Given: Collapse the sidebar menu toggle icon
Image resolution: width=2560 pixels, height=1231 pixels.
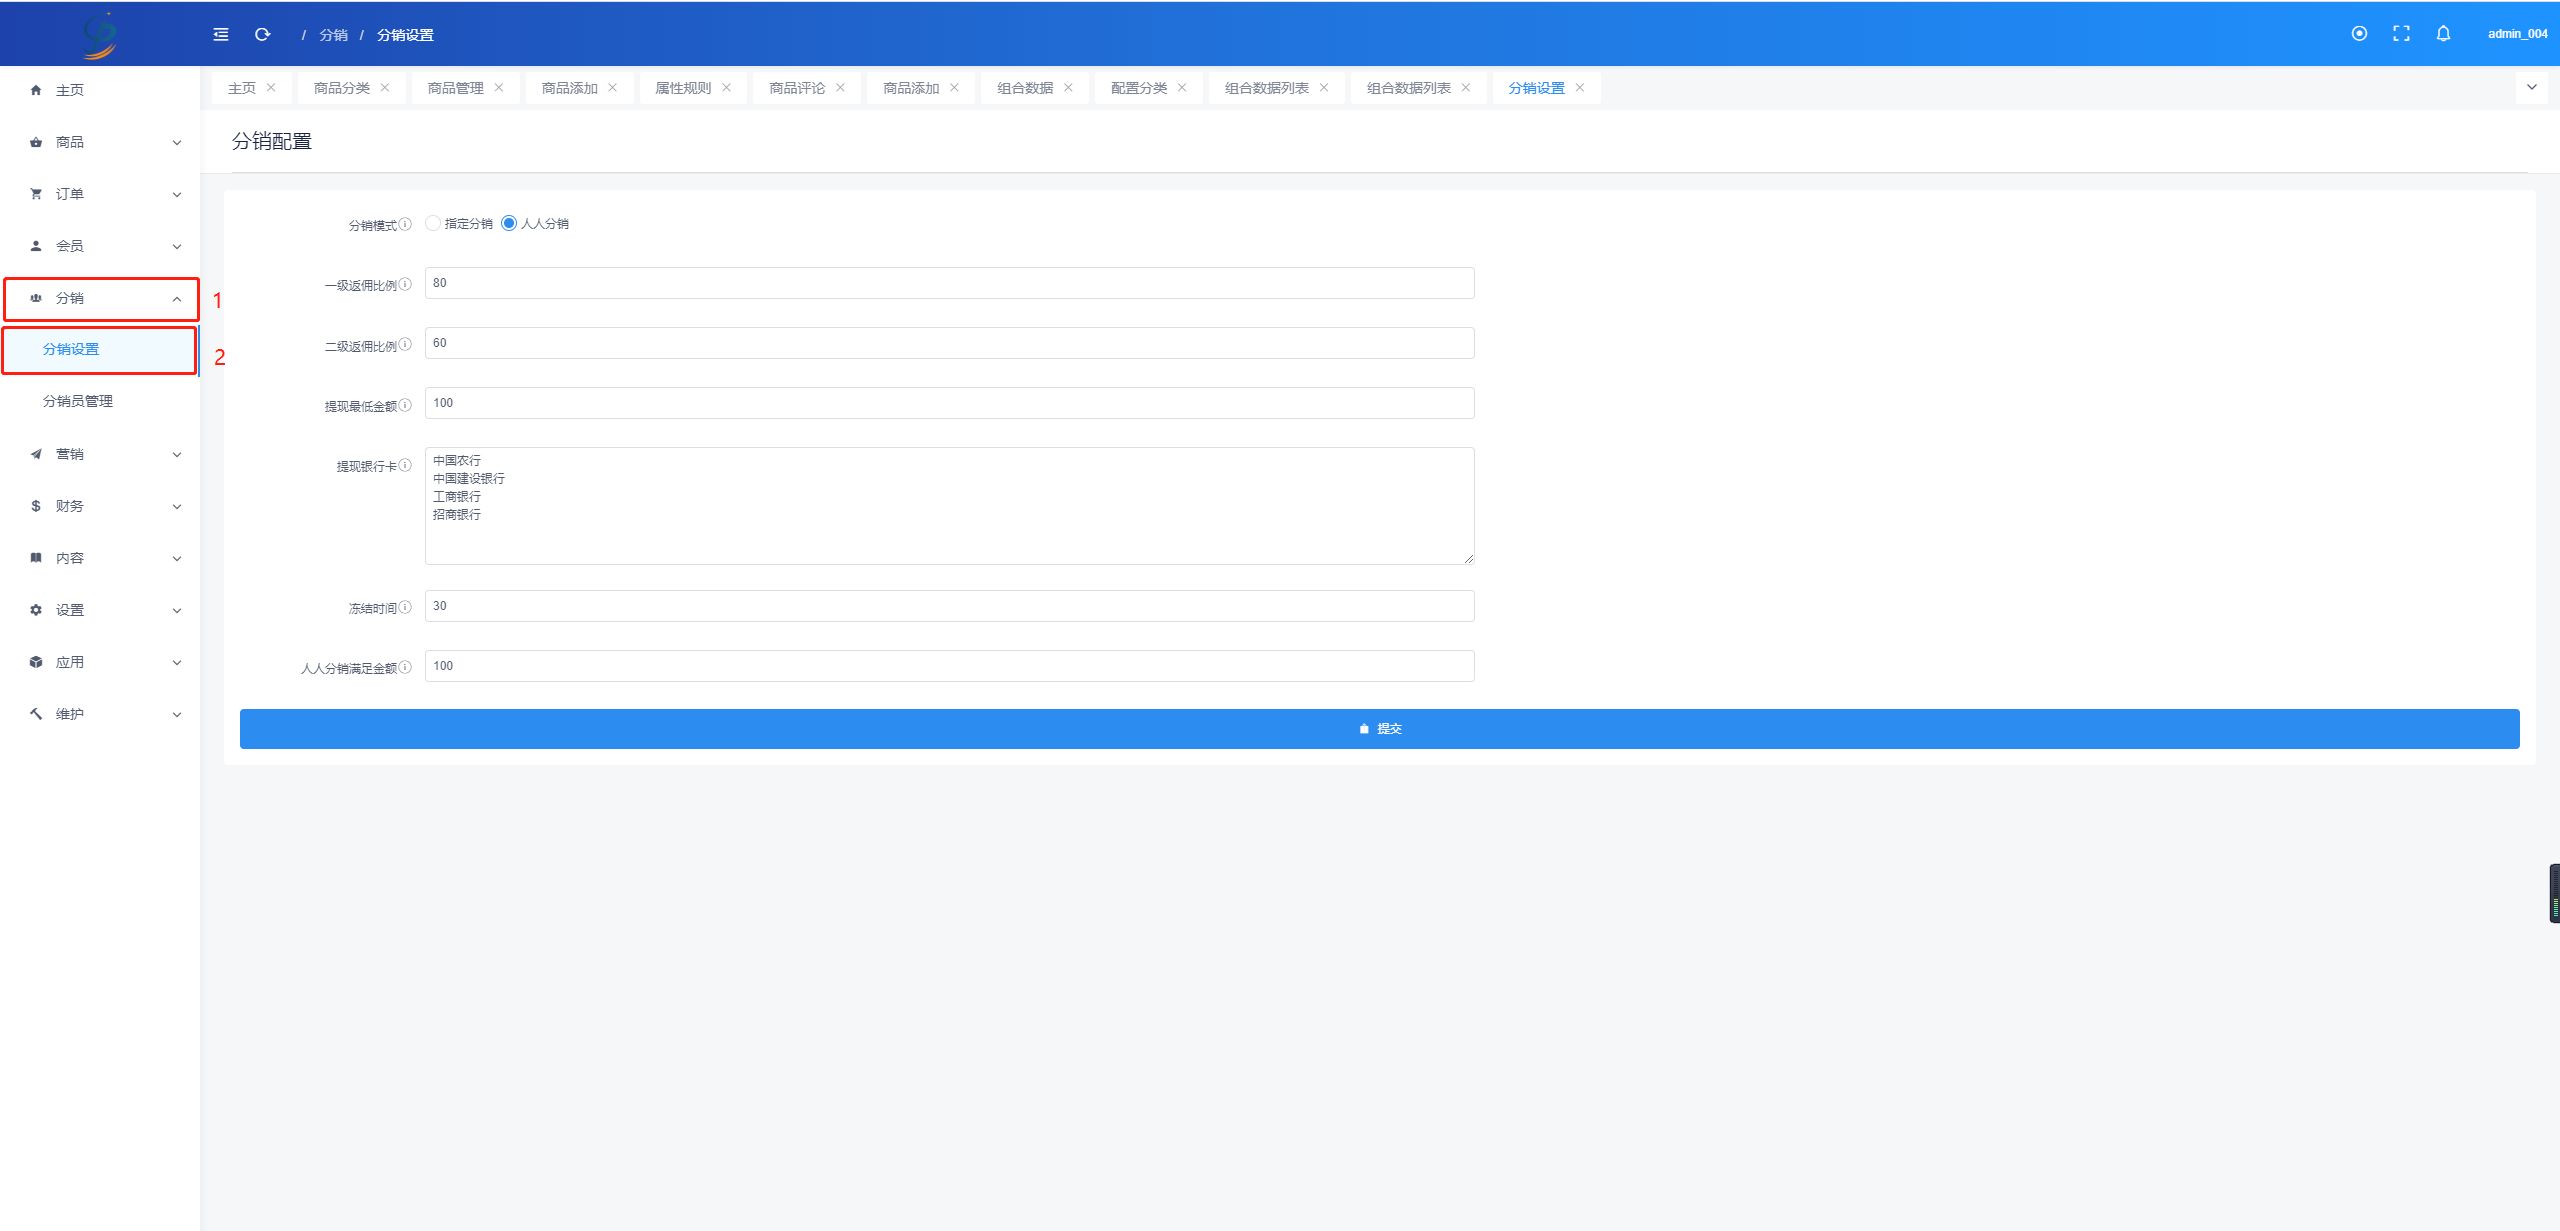Looking at the screenshot, I should 221,34.
